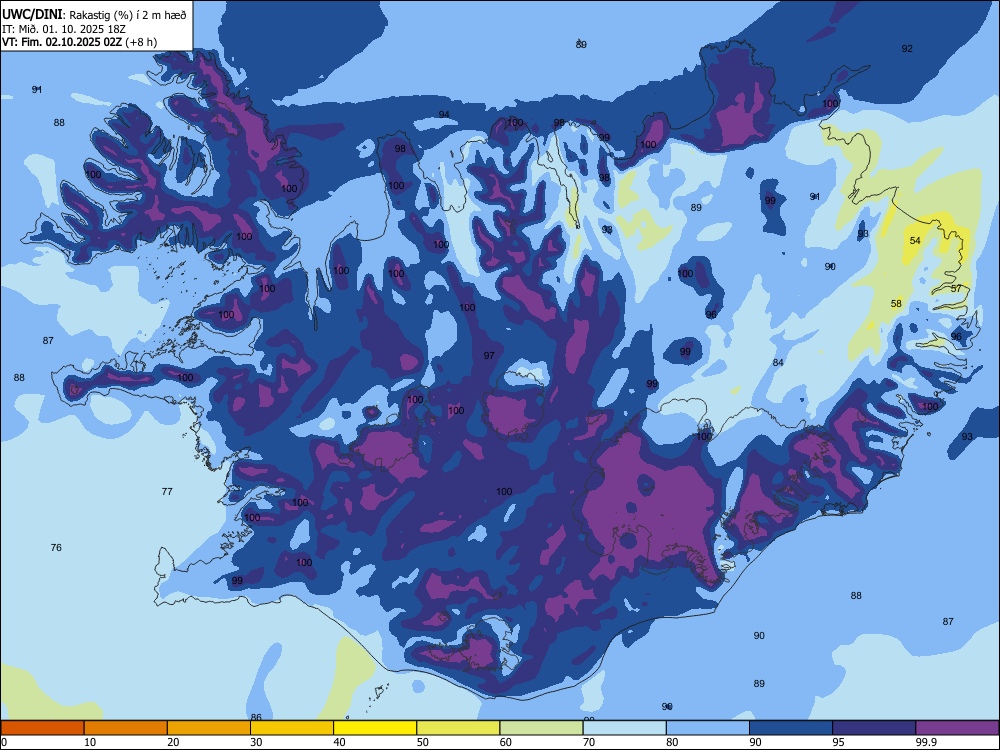This screenshot has height=750, width=1000.
Task: Click the legend tick label 99.9
Action: (x=925, y=742)
